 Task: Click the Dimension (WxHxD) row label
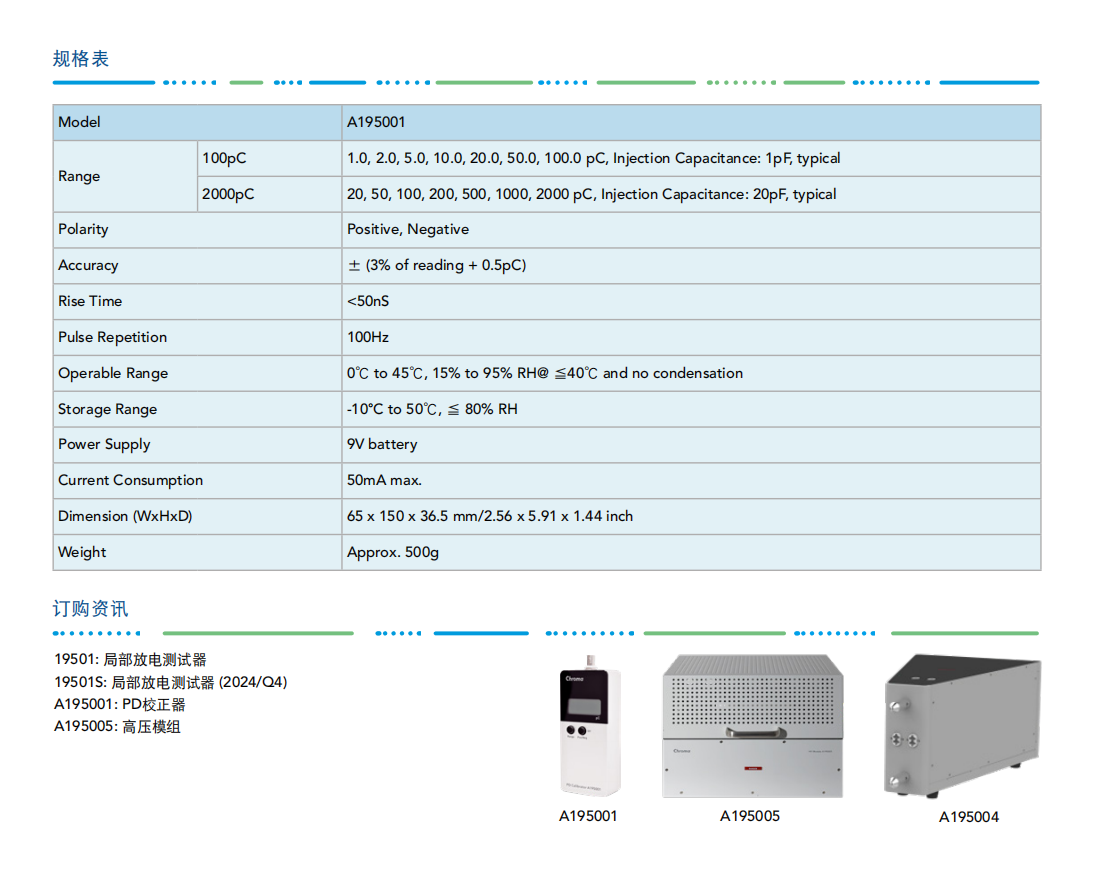[x=125, y=516]
